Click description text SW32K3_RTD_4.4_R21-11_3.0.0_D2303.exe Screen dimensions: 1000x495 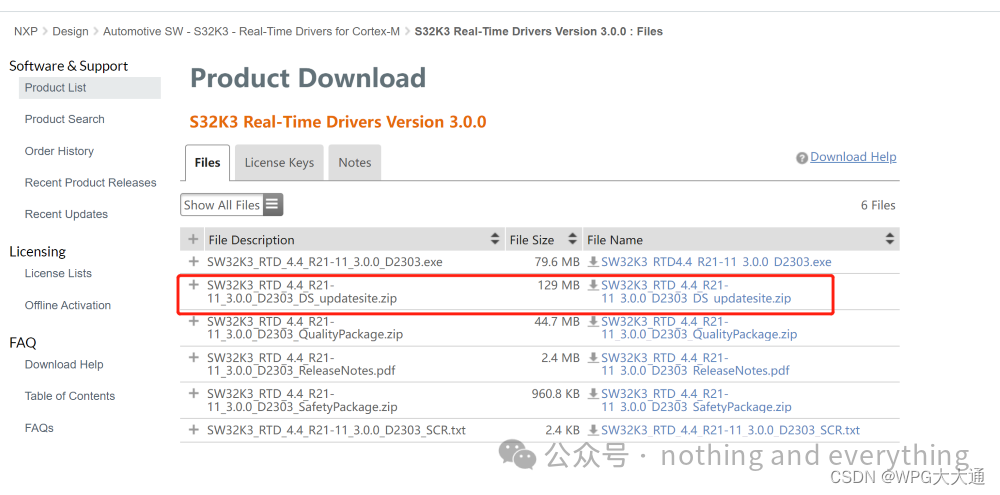click(x=325, y=262)
